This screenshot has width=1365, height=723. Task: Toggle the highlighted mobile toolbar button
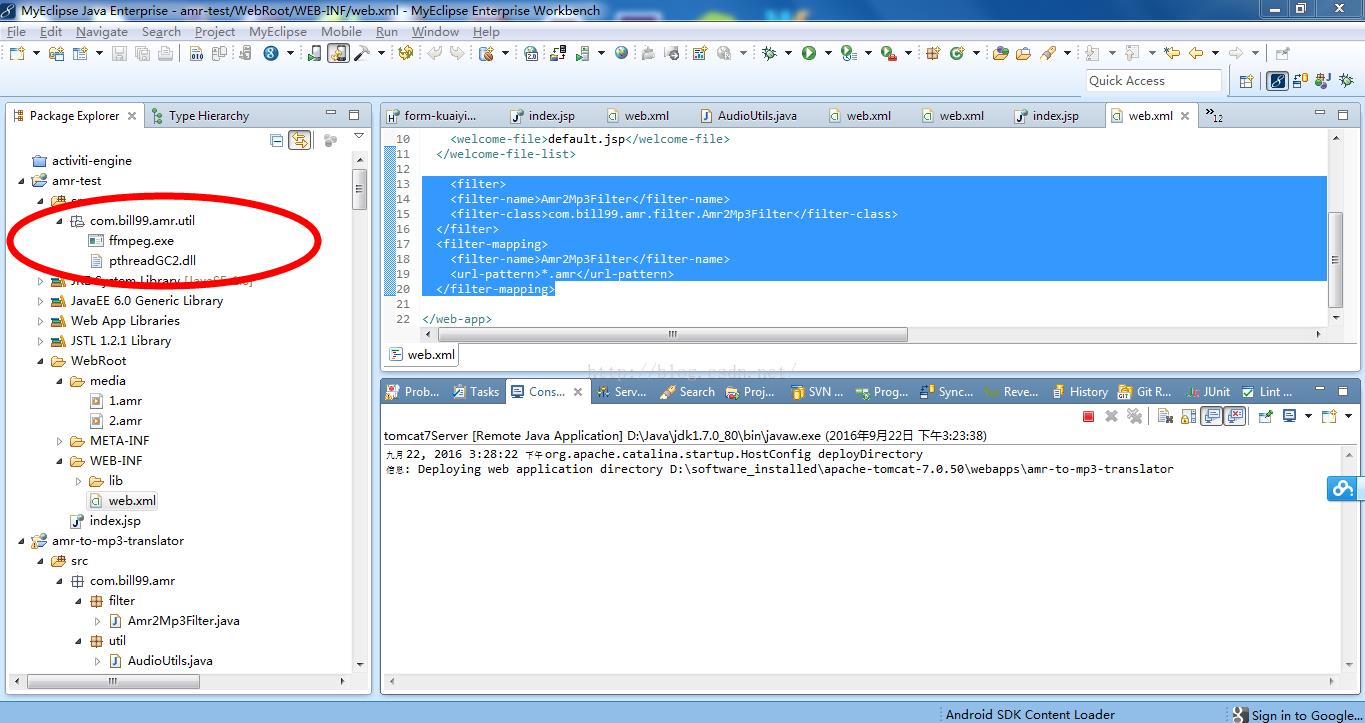point(338,53)
